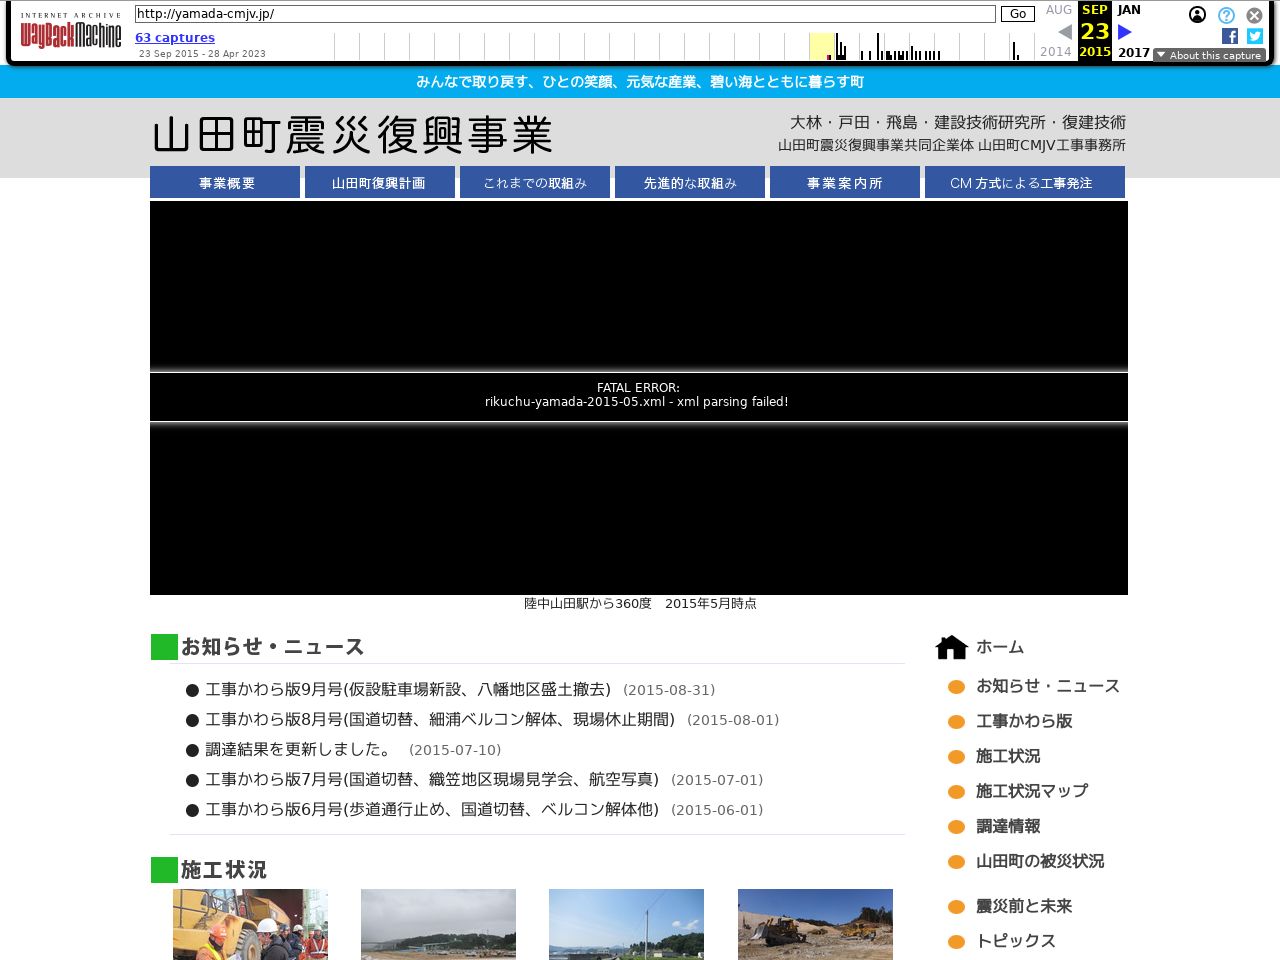Click the home icon in sidebar
This screenshot has height=960, width=1280.
pyautogui.click(x=951, y=648)
